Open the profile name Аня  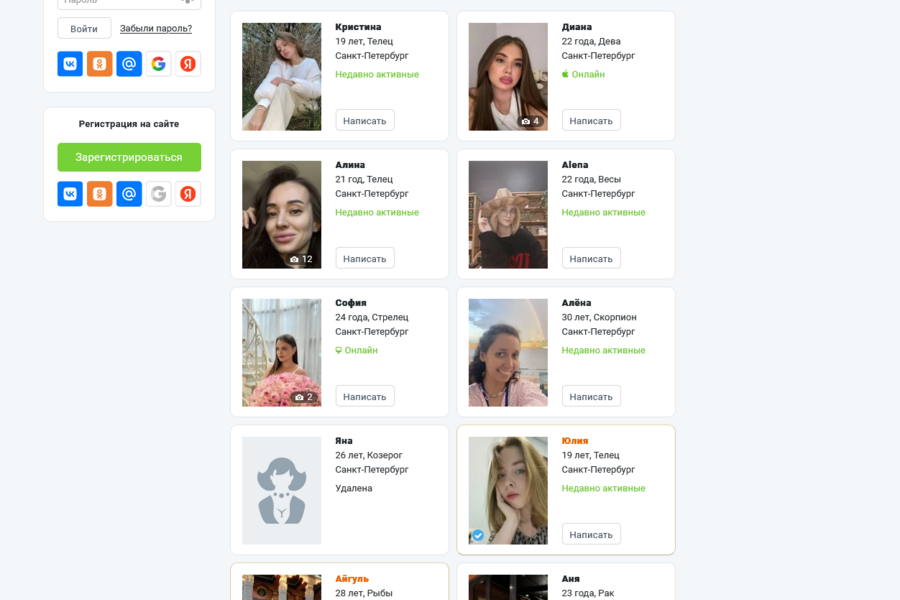571,579
